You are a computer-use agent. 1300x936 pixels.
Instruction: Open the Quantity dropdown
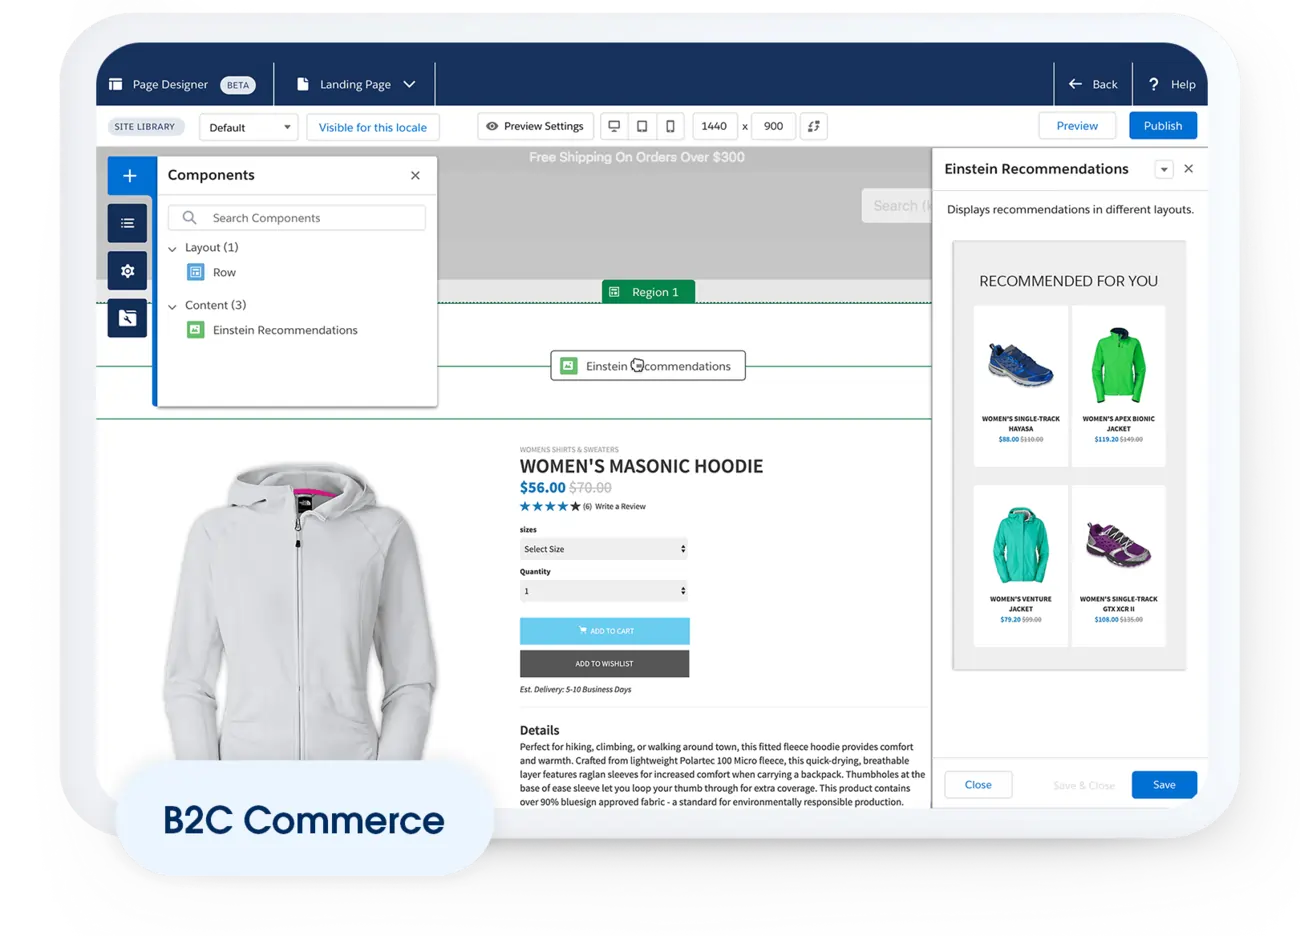tap(604, 591)
